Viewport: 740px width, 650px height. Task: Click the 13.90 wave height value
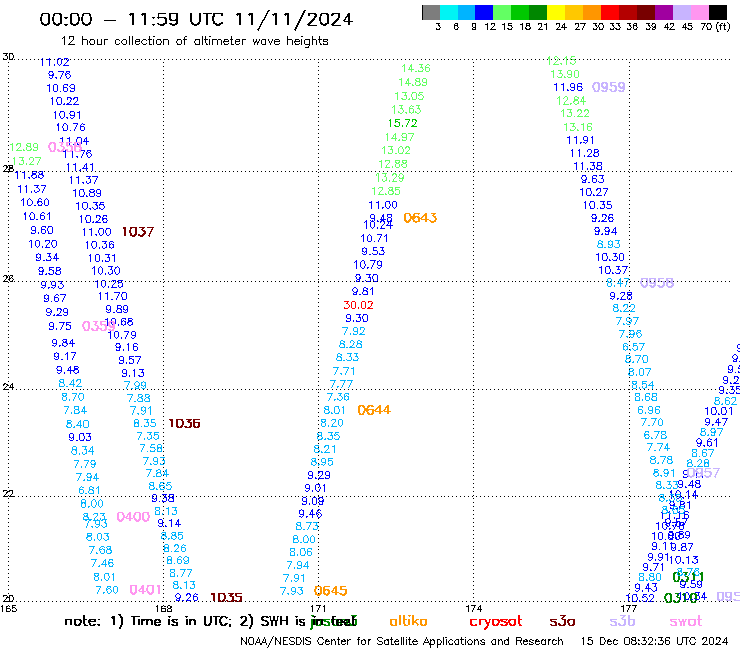(x=565, y=74)
